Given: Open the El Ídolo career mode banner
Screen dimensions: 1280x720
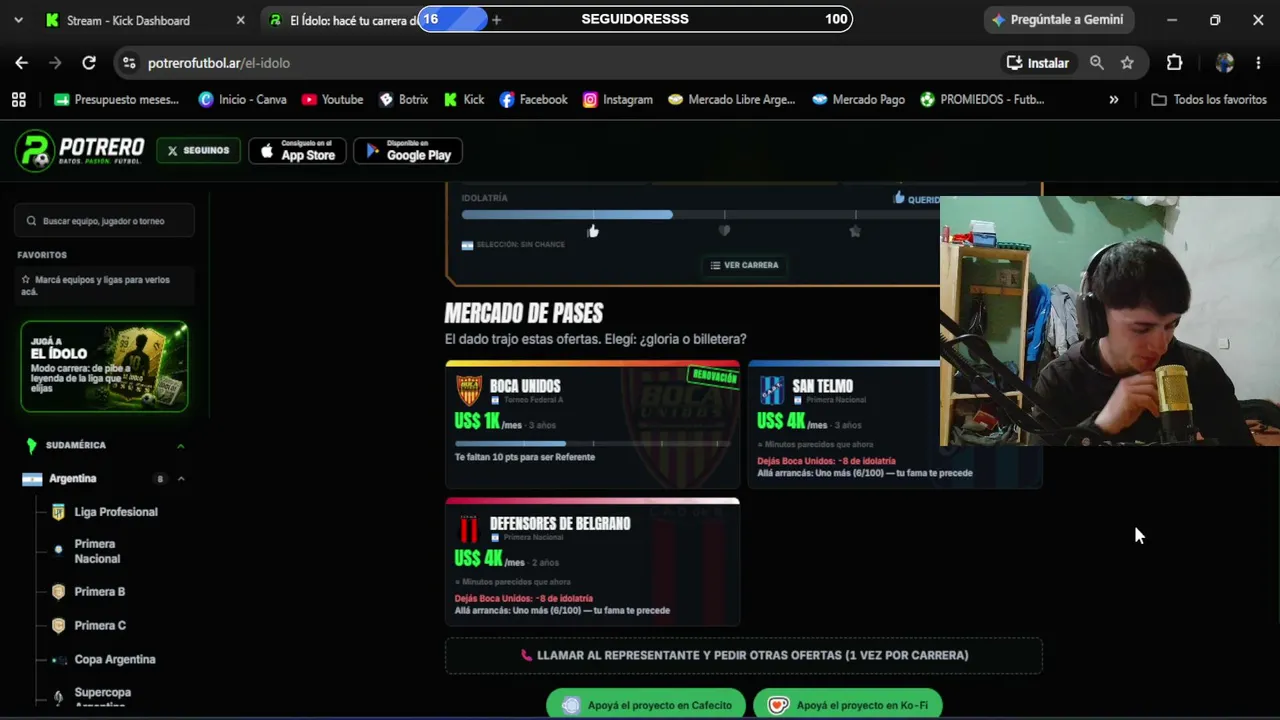Looking at the screenshot, I should [x=104, y=367].
